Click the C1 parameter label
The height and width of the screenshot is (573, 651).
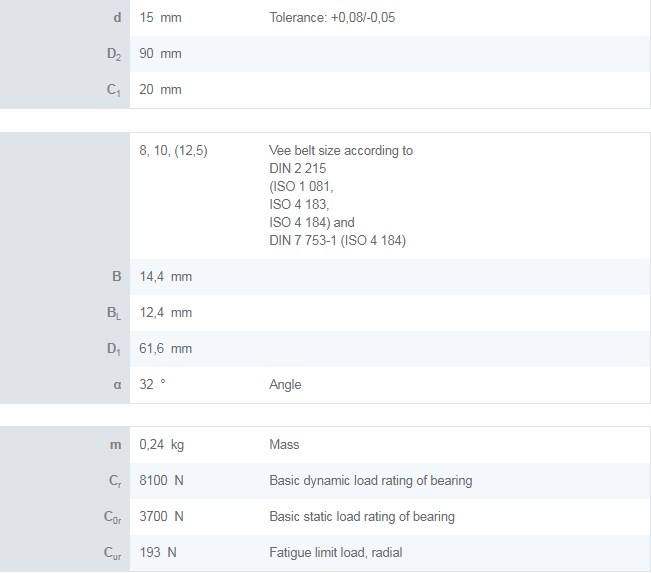tap(114, 90)
